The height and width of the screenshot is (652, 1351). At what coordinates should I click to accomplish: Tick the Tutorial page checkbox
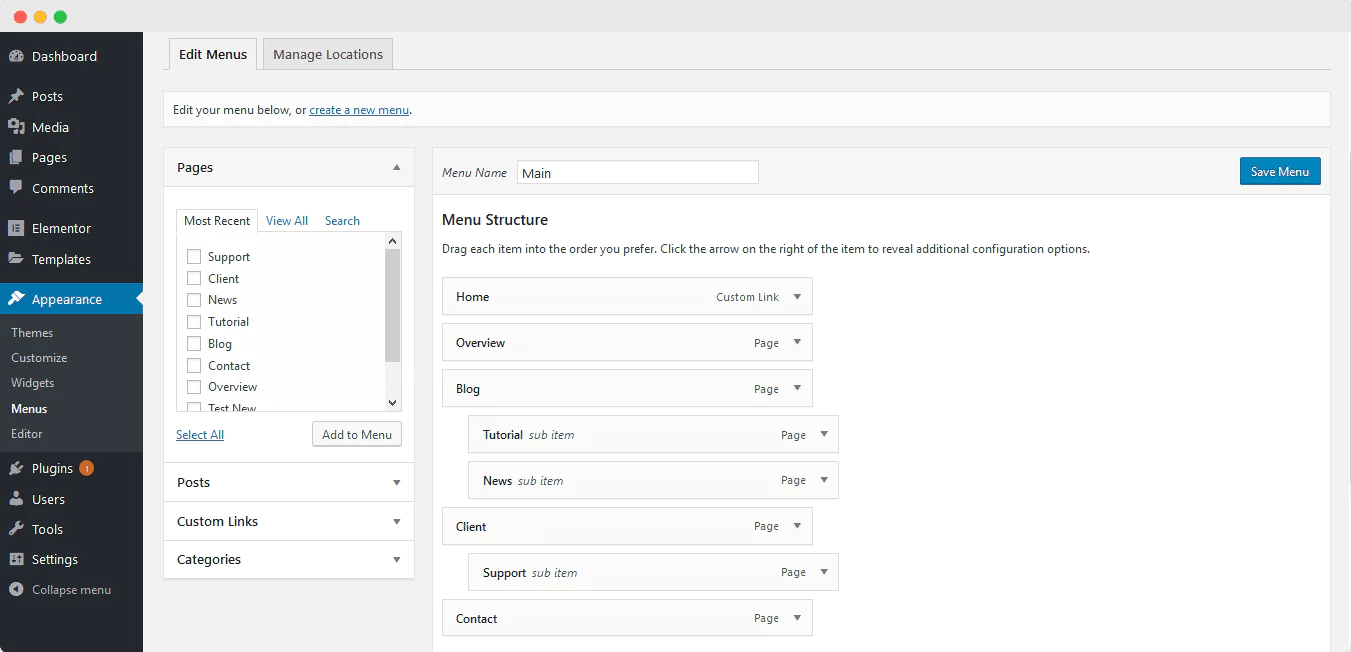click(x=194, y=322)
